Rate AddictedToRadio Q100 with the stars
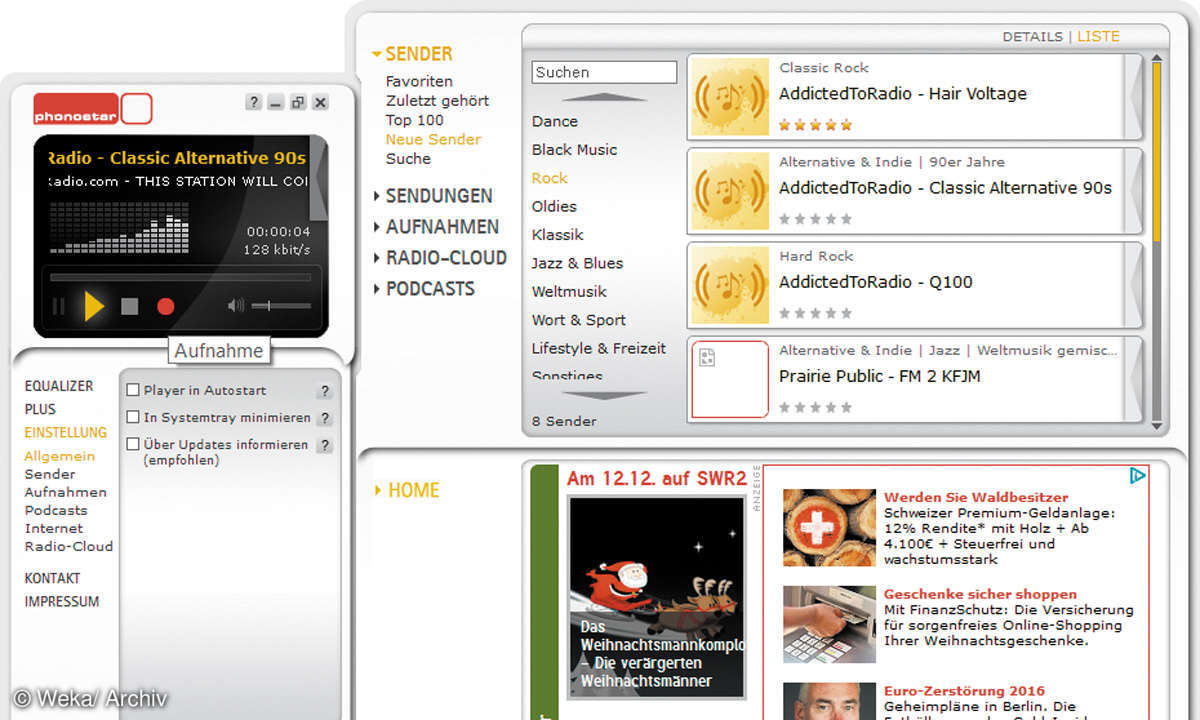This screenshot has width=1200, height=720. (x=815, y=313)
